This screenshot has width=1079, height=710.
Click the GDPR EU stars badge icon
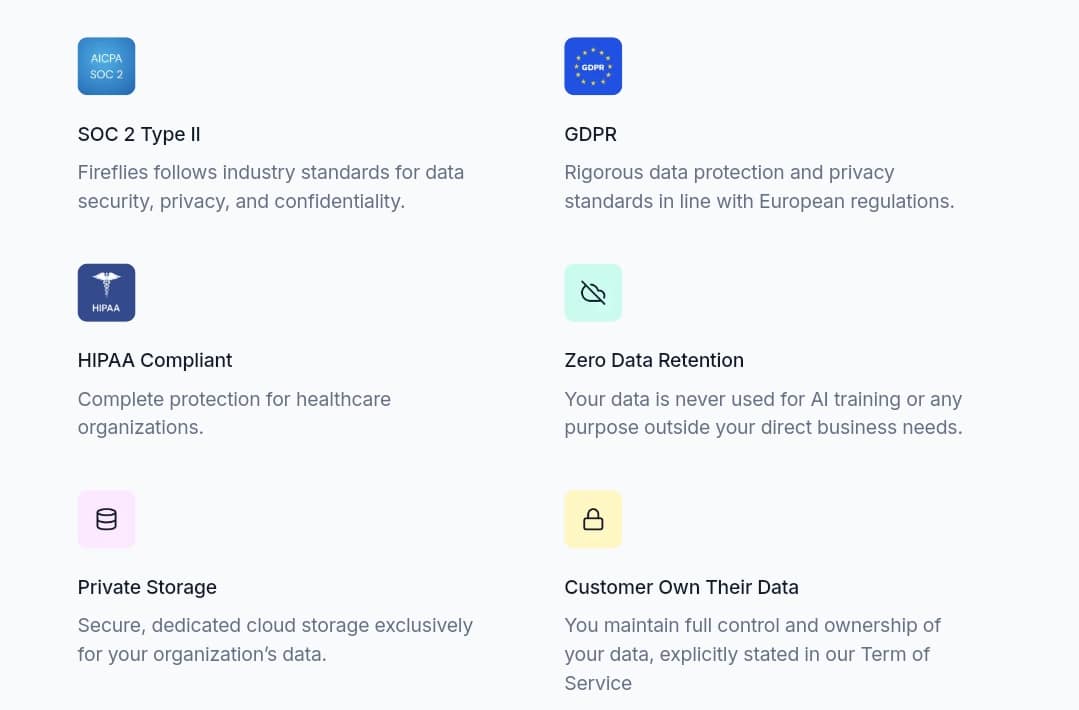[592, 66]
